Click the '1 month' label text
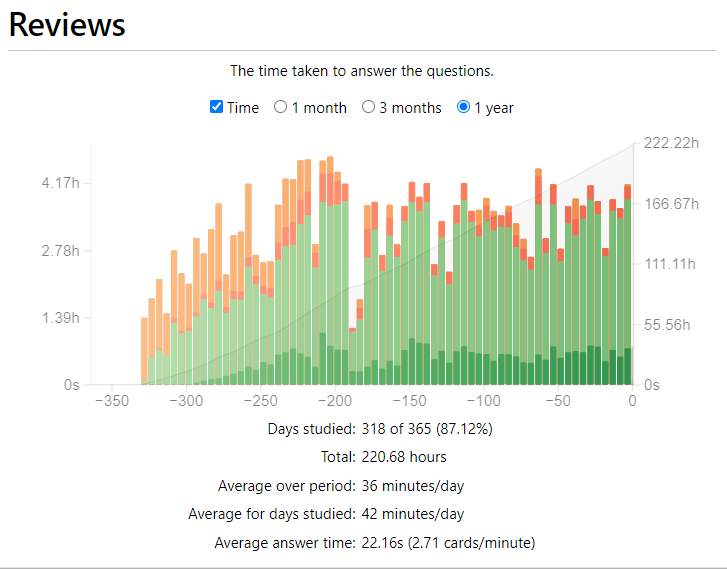 click(x=319, y=108)
